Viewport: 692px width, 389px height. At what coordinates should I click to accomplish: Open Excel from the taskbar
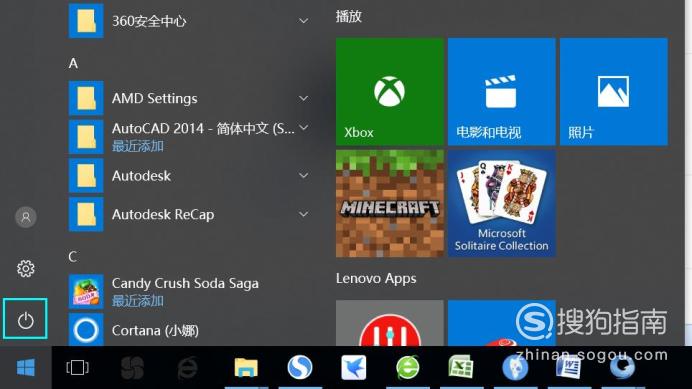tap(461, 367)
